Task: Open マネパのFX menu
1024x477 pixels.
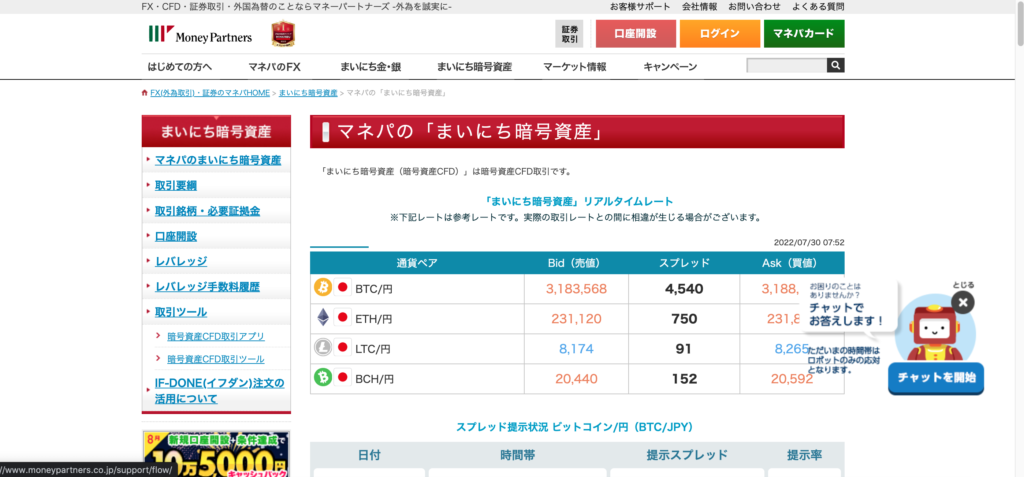Action: (274, 67)
